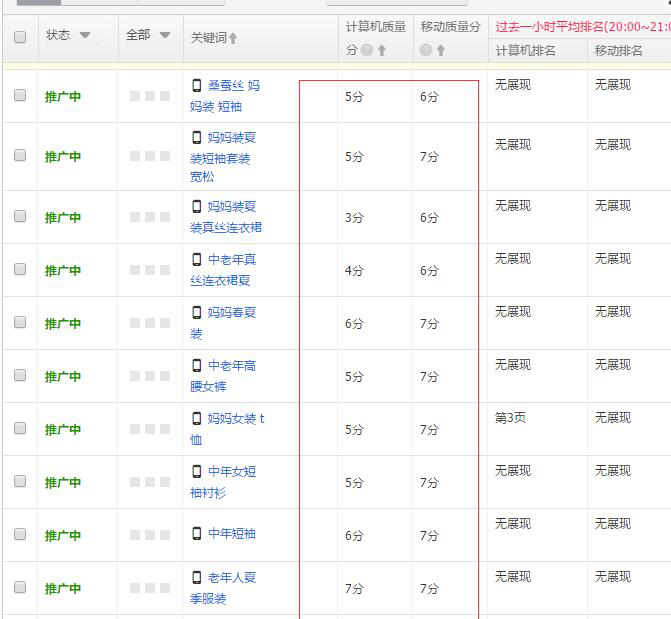
Task: Click mobile icon beside 桑蚕丝 妈妈装 短袖
Action: pos(196,85)
